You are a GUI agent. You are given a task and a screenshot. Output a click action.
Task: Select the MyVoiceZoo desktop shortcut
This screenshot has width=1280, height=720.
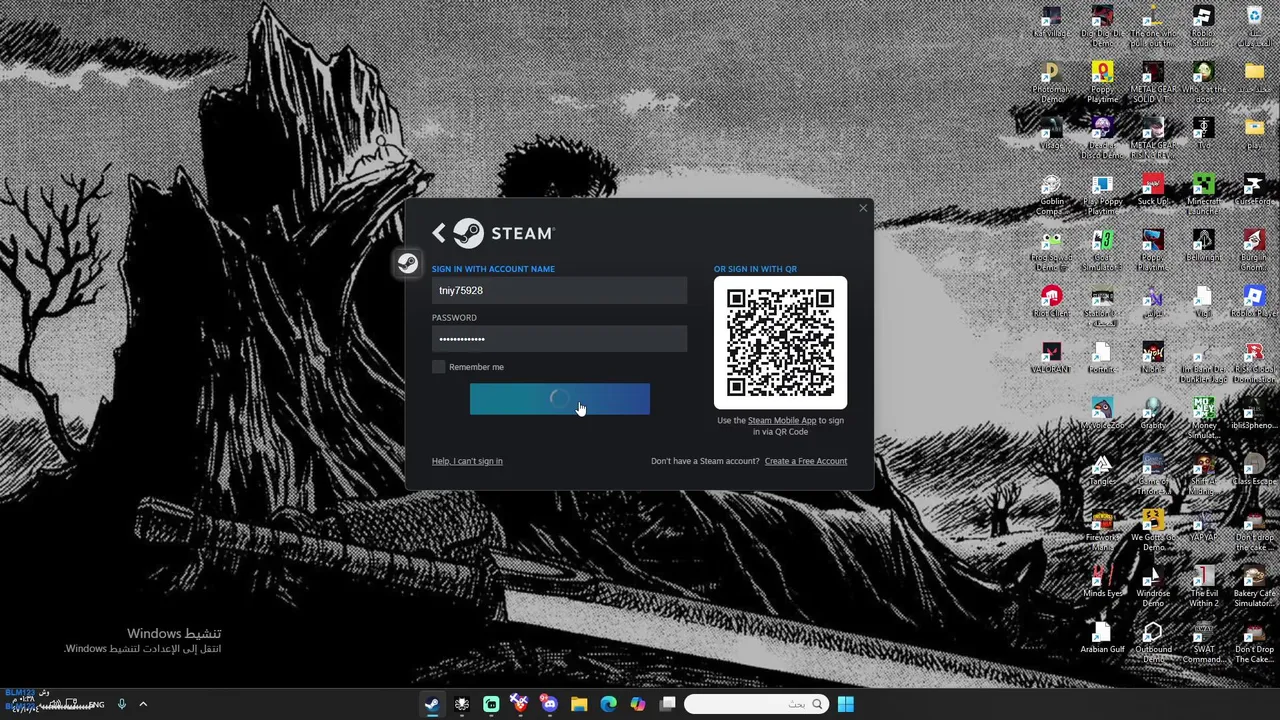click(1102, 414)
